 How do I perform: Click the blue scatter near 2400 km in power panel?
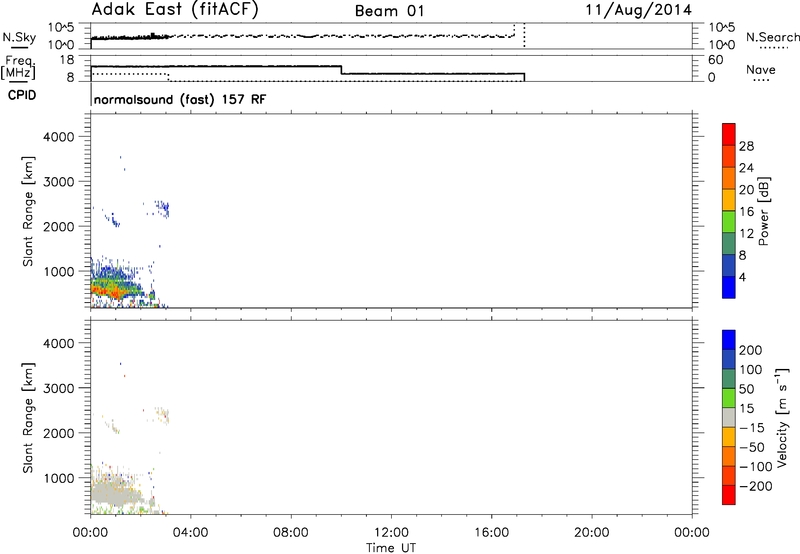coord(163,208)
